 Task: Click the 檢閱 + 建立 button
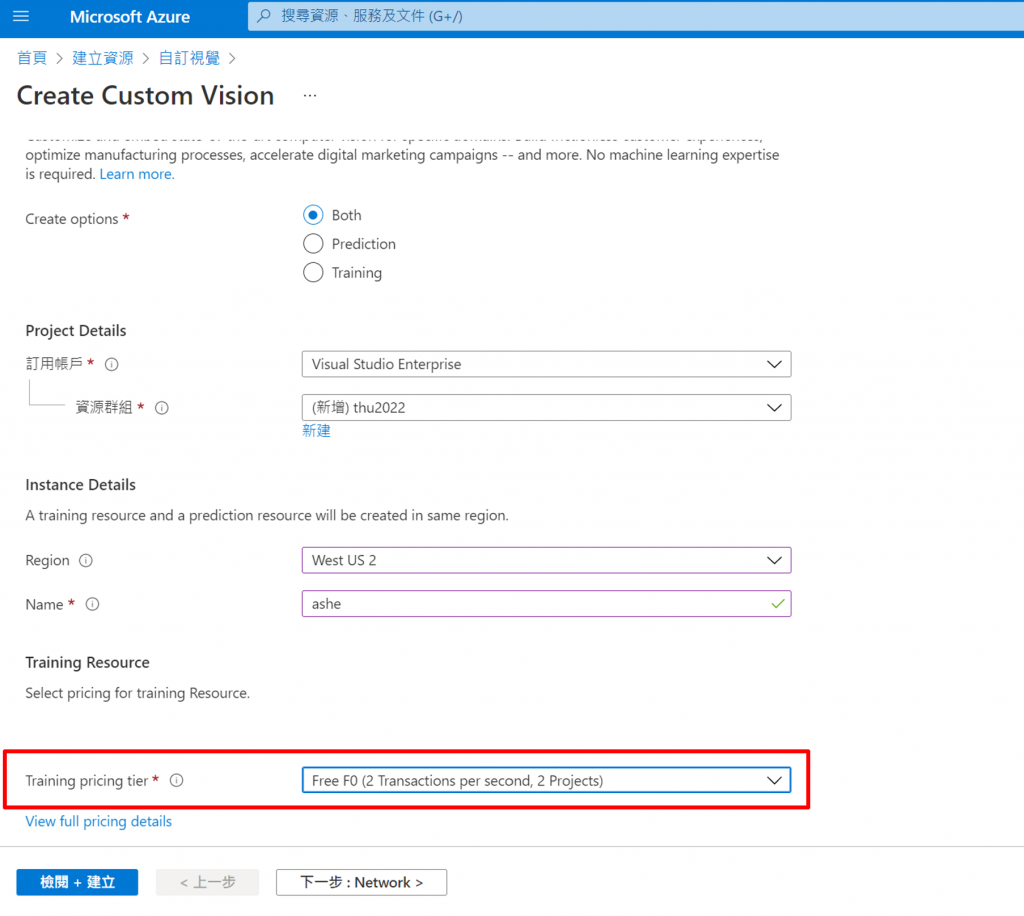pos(77,882)
